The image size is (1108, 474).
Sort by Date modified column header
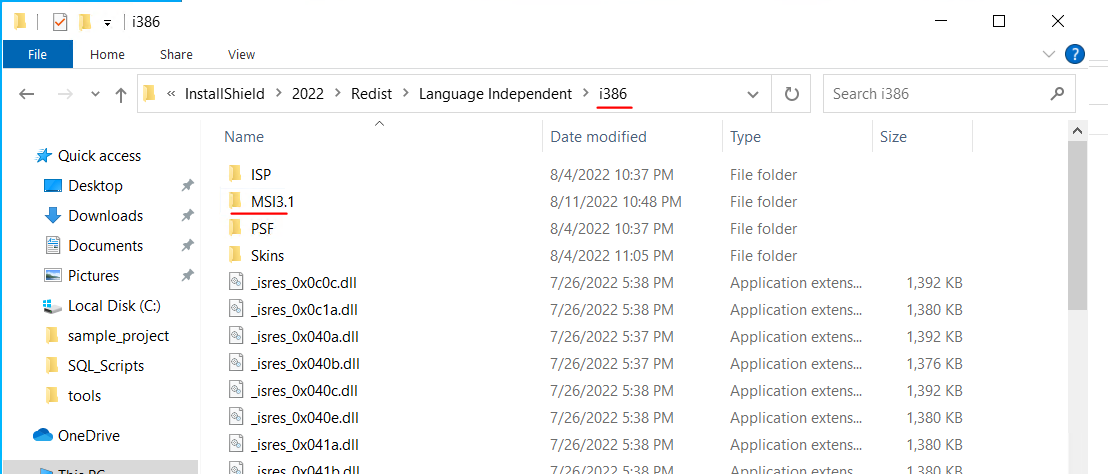pyautogui.click(x=598, y=137)
